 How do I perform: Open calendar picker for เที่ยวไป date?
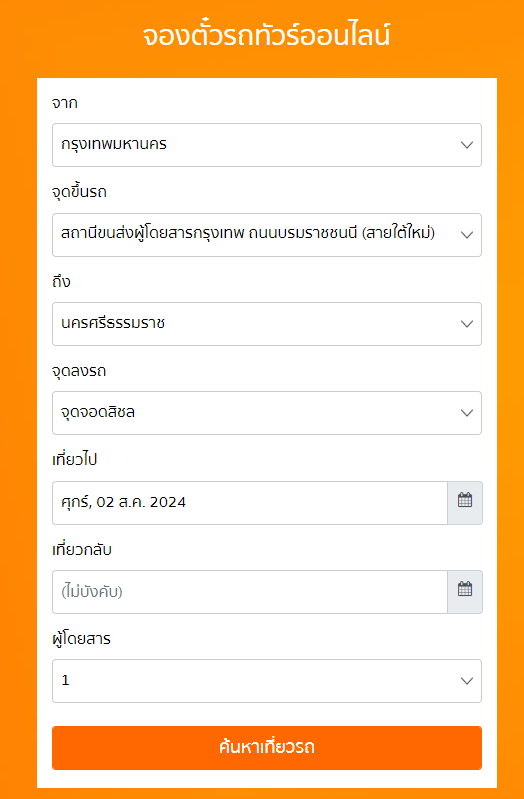pyautogui.click(x=465, y=503)
